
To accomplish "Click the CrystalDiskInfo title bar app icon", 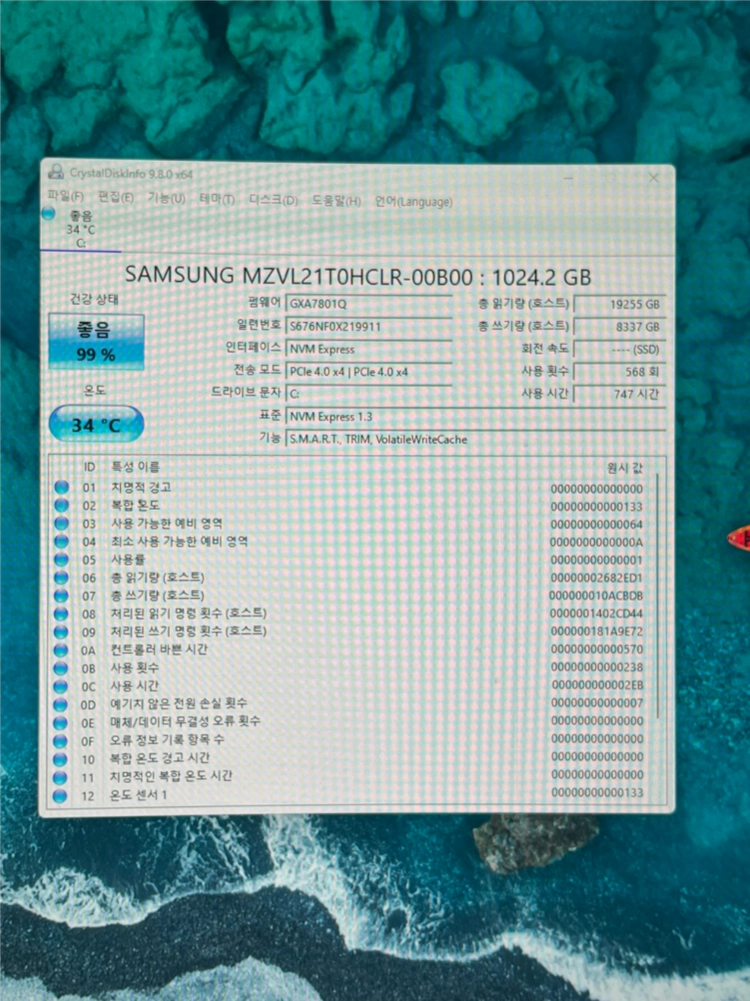I will (x=56, y=172).
